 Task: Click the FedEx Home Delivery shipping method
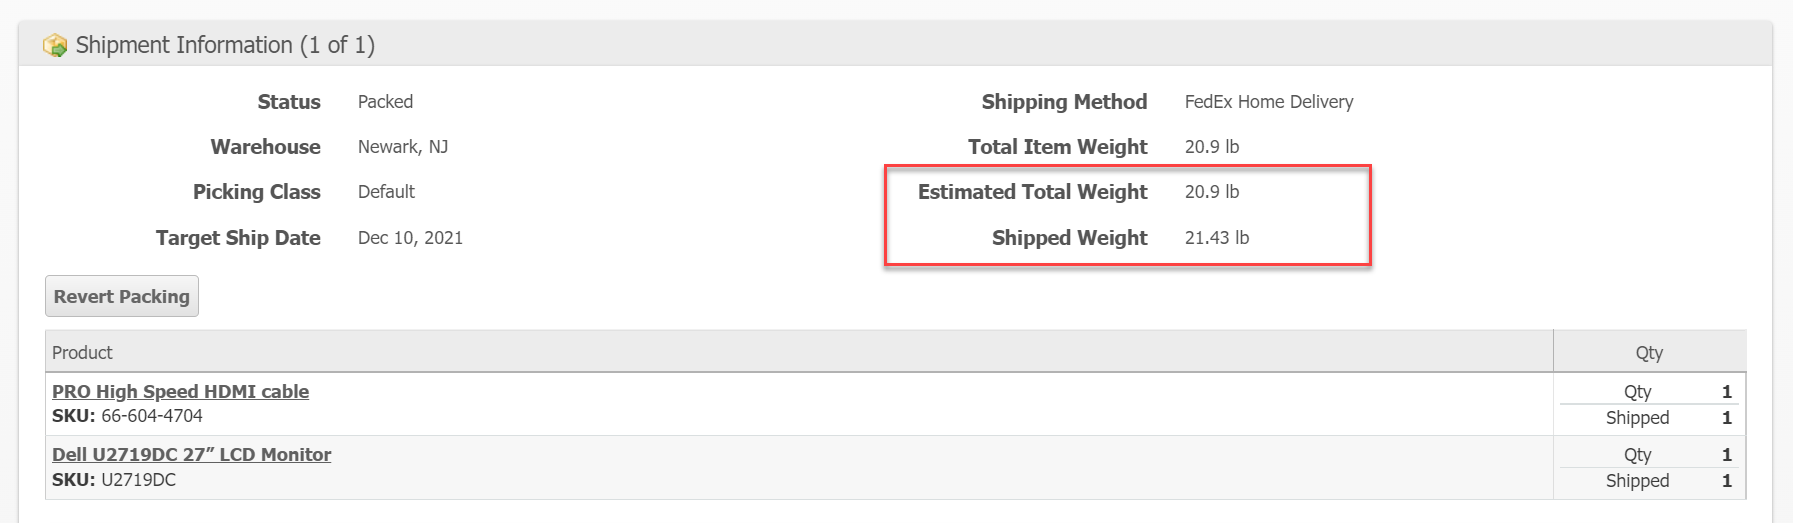[x=1268, y=102]
